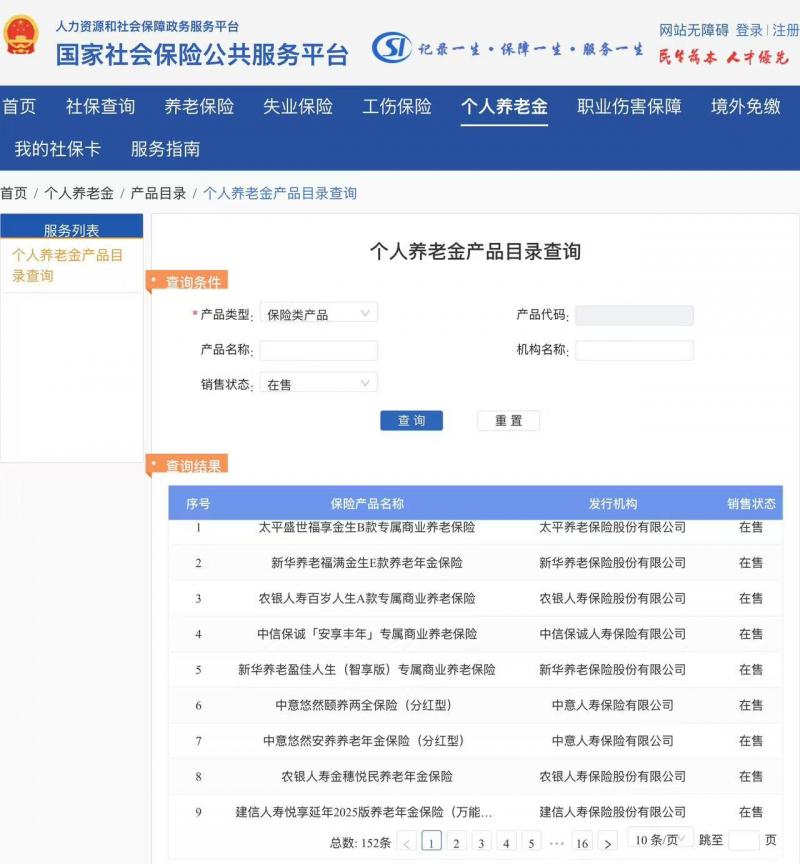Select row 中信保诚「安享丰年」专属商业养老保险
800x864 pixels.
click(x=475, y=634)
